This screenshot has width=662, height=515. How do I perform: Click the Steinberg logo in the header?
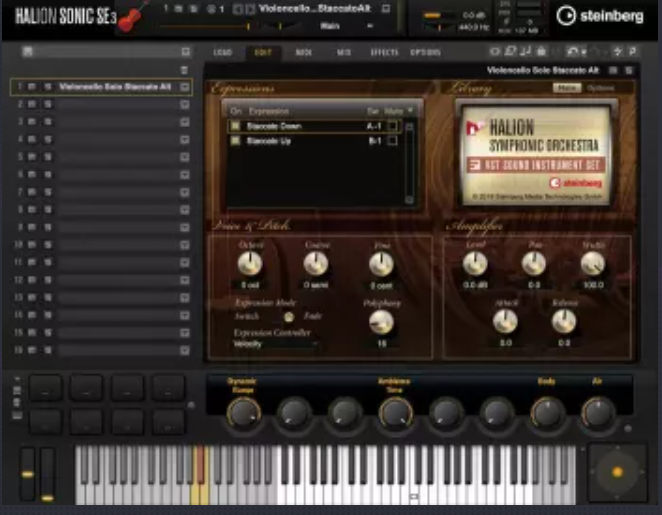click(x=600, y=16)
